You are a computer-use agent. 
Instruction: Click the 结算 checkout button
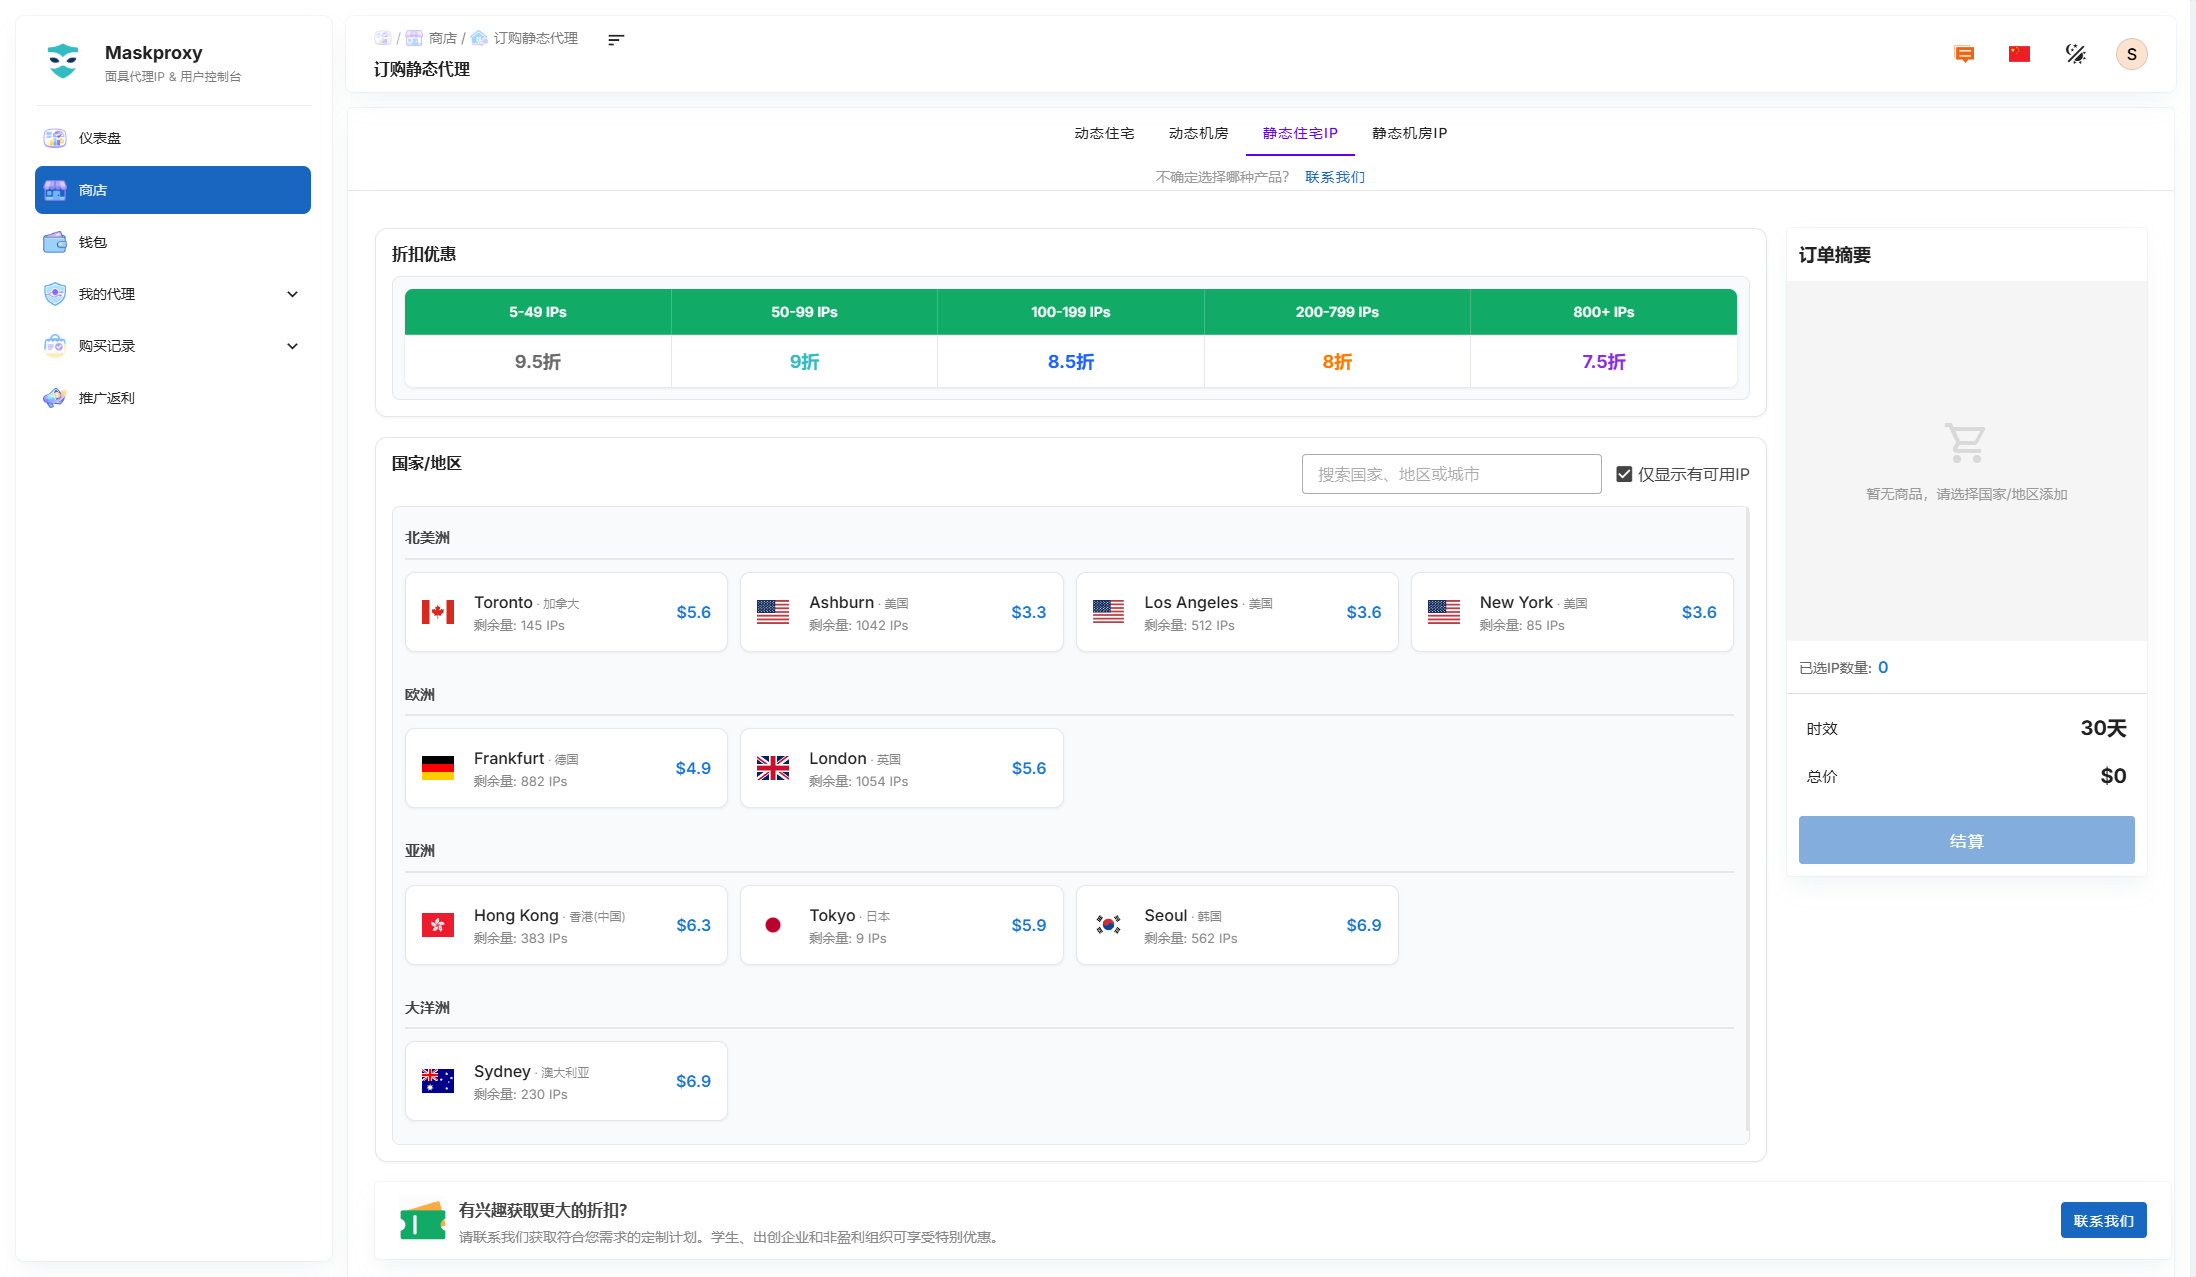click(x=1966, y=840)
